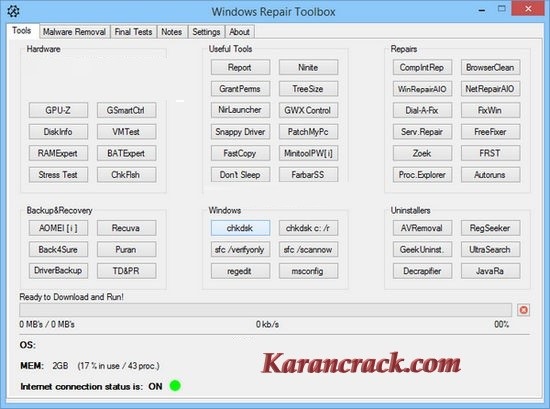
Task: Open WinRepairAIO
Action: 422,89
